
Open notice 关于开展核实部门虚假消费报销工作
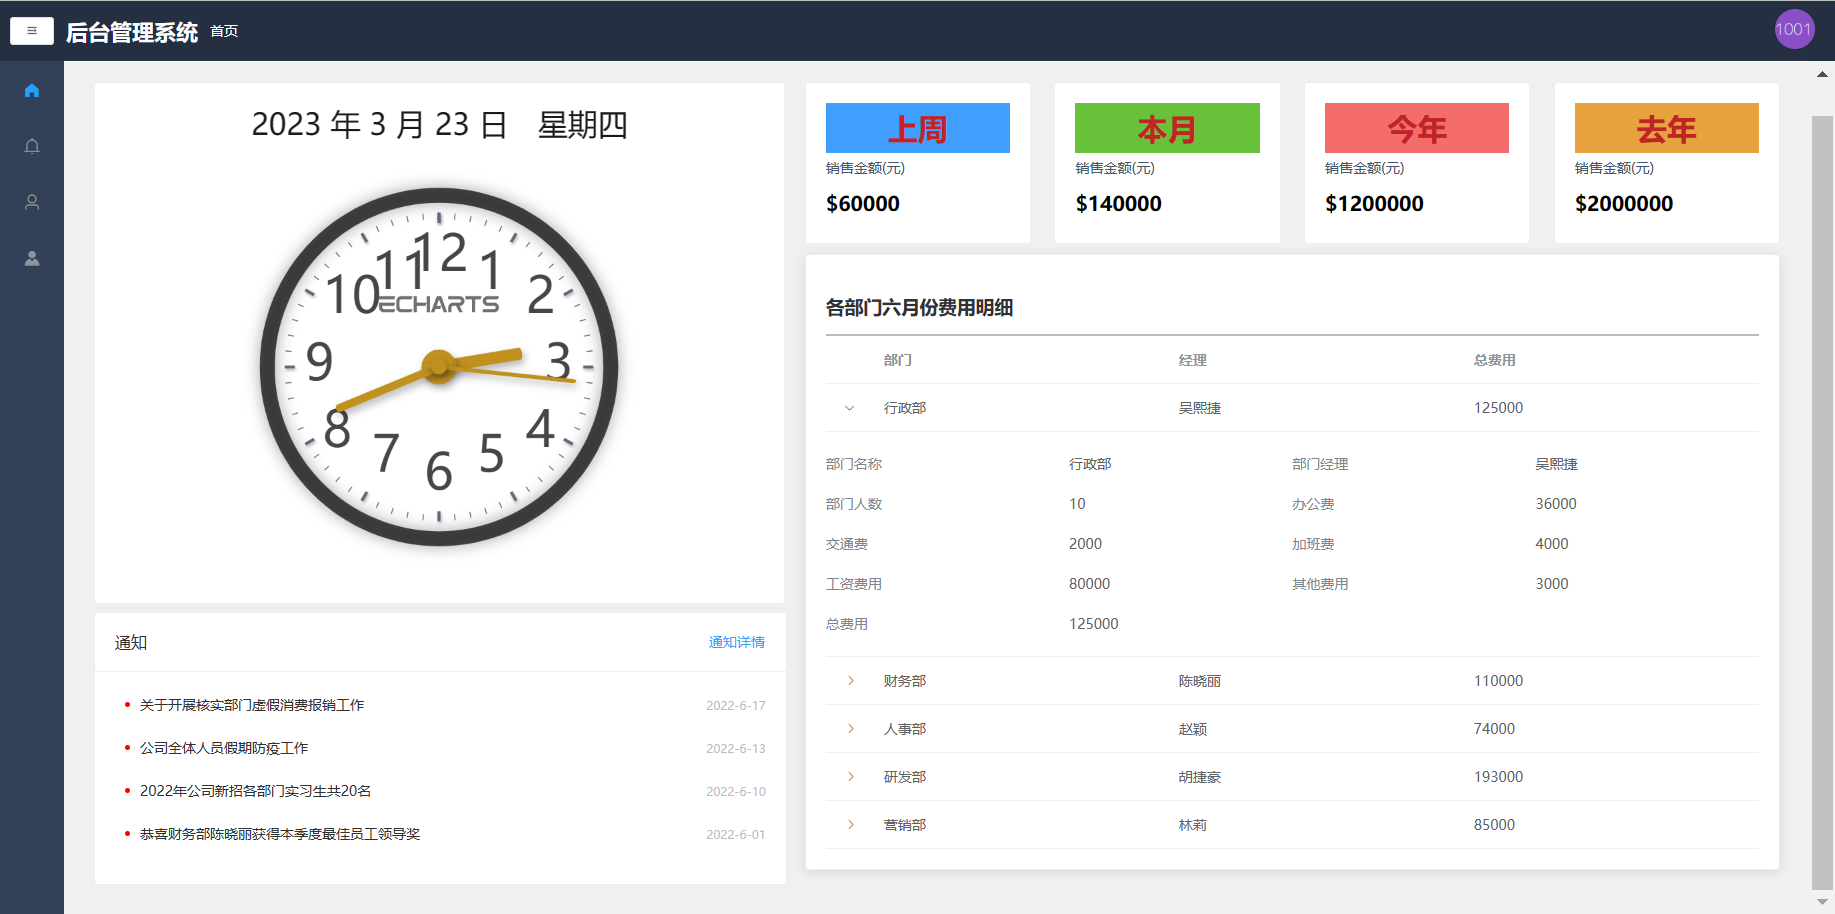(x=252, y=705)
